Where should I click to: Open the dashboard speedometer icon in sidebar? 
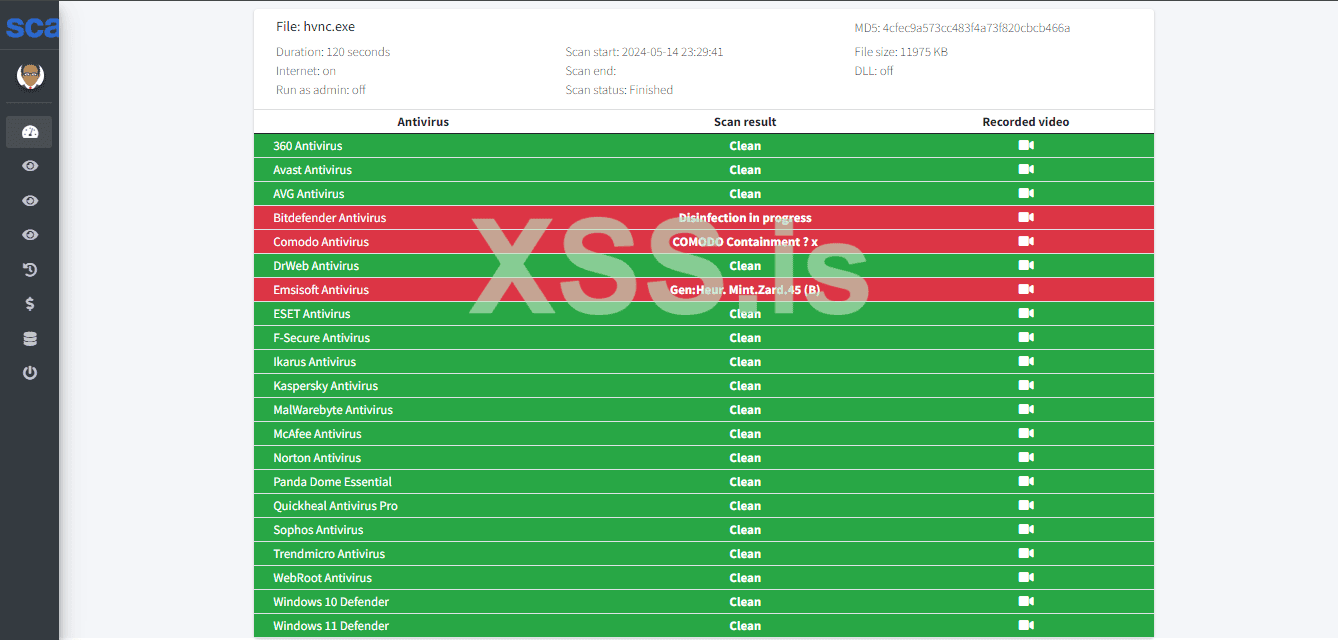[x=30, y=132]
